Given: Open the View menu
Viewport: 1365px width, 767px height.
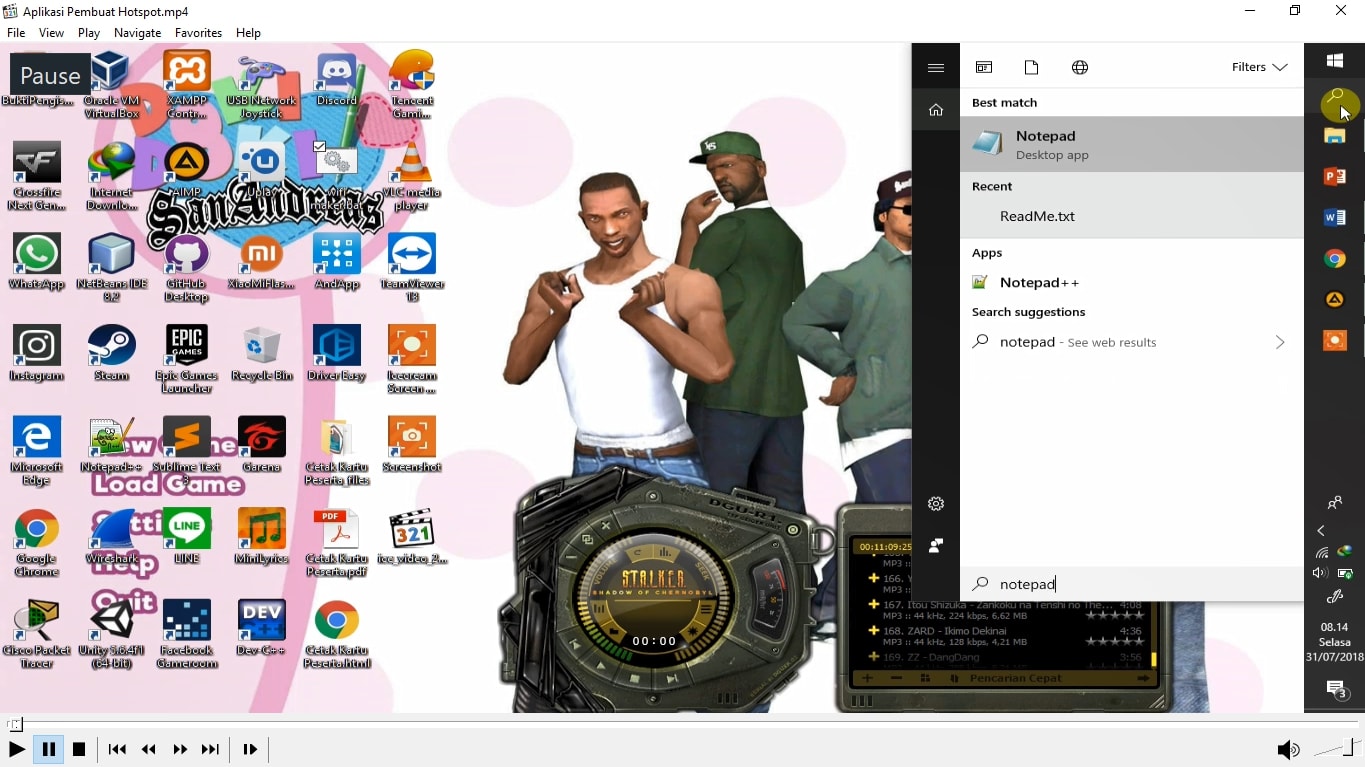Looking at the screenshot, I should (51, 33).
